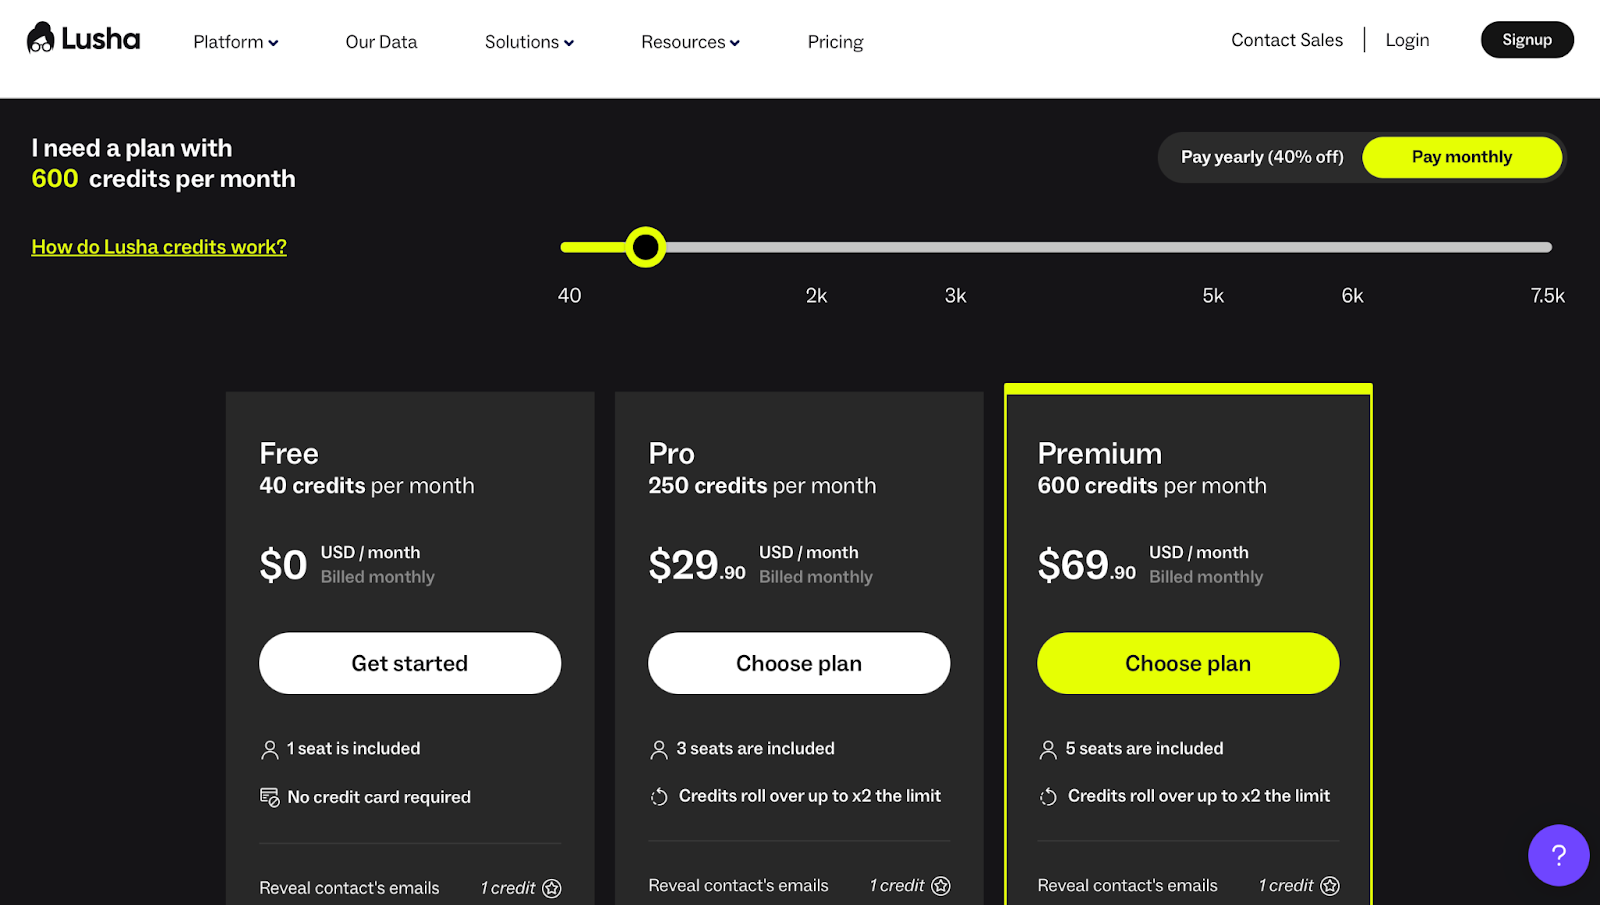Select the Pay monthly toggle
The width and height of the screenshot is (1600, 905).
(x=1462, y=157)
